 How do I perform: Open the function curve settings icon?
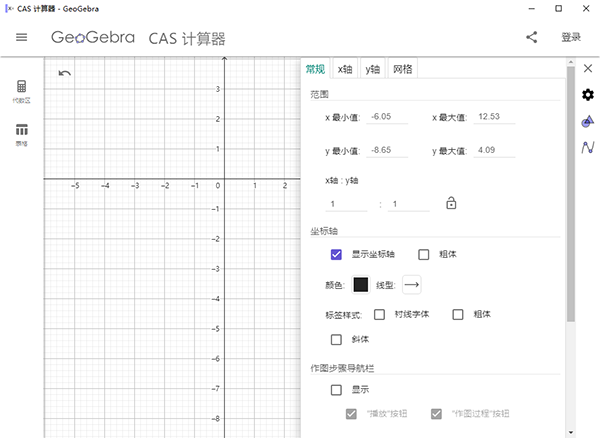588,148
